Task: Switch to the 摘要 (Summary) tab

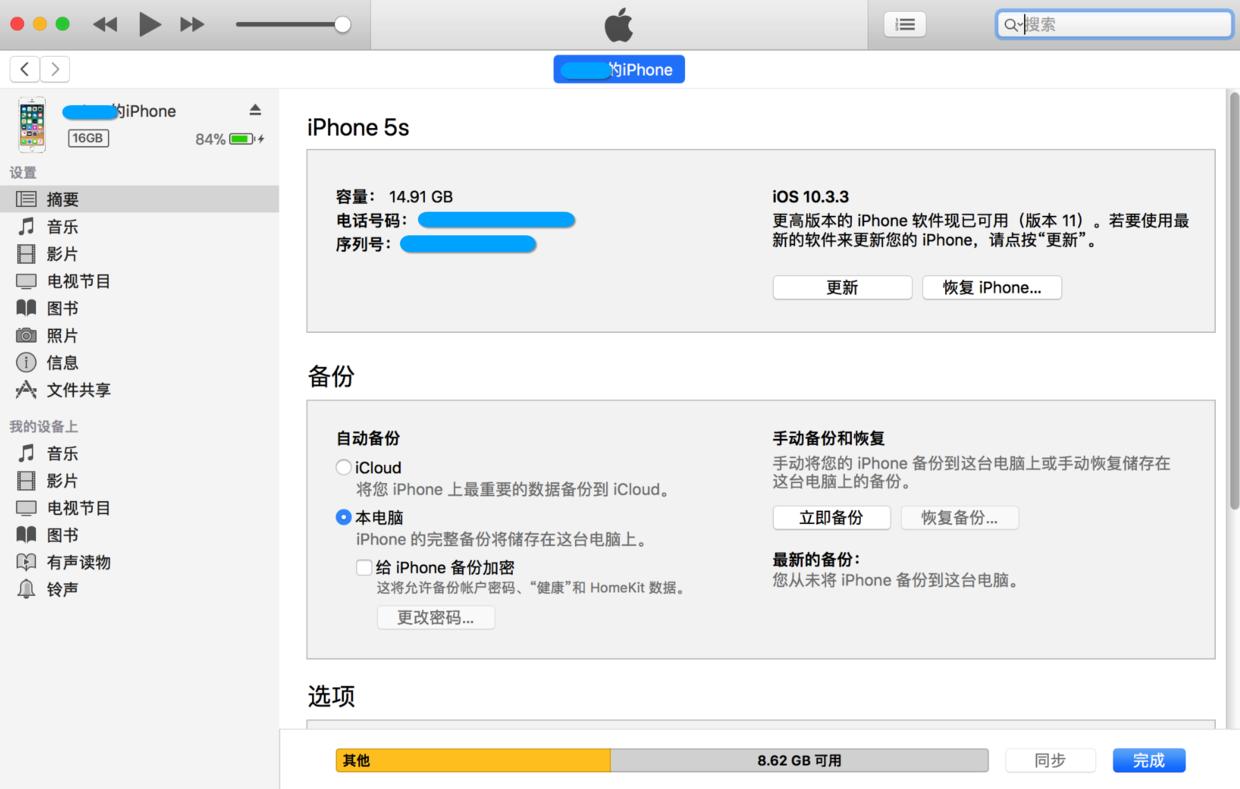Action: pyautogui.click(x=62, y=198)
